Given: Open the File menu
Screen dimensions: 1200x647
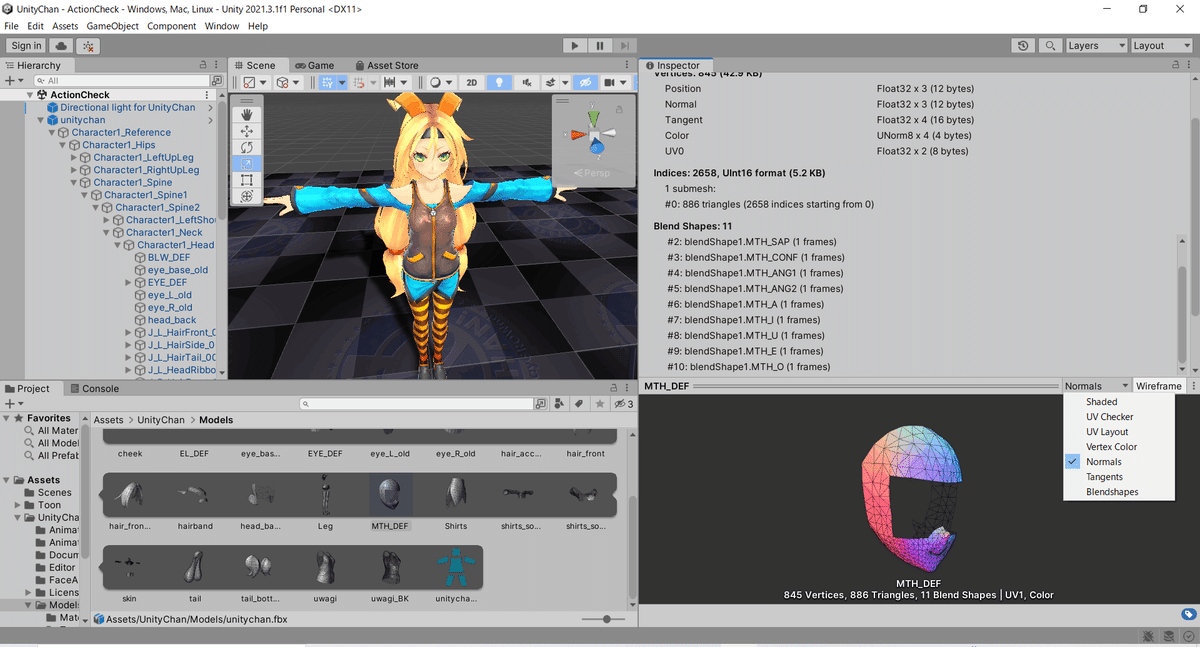Looking at the screenshot, I should click(11, 26).
